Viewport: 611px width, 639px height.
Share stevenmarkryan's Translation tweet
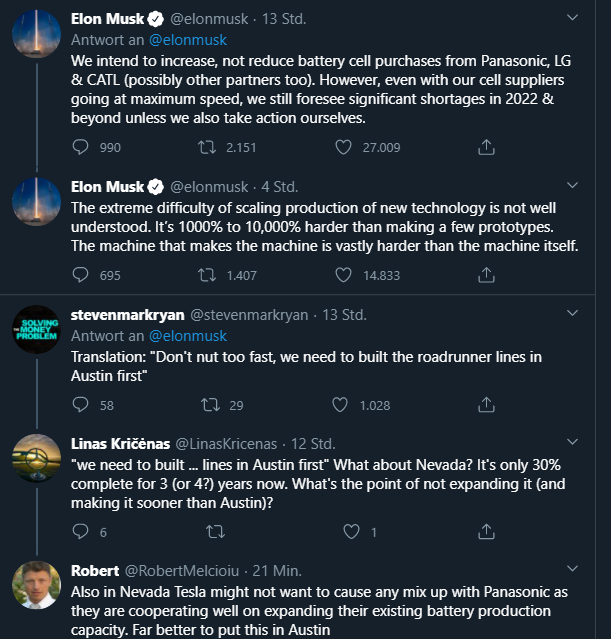[486, 405]
